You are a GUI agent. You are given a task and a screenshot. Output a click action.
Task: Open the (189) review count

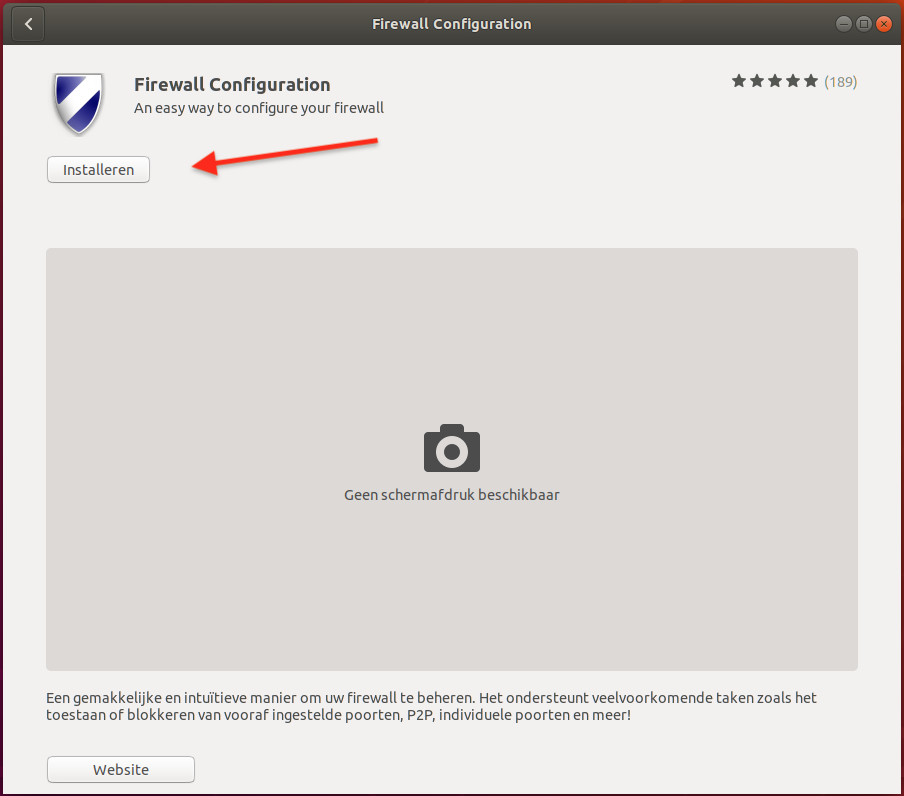[840, 82]
